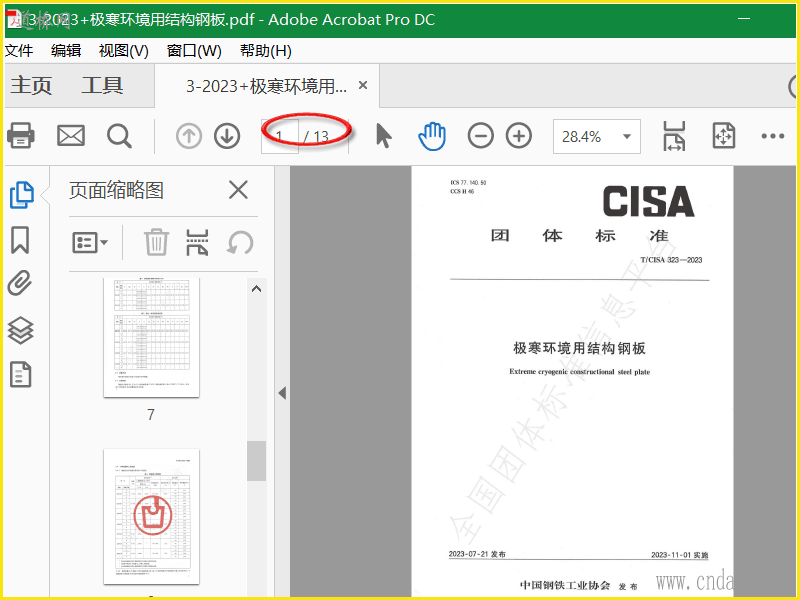
Task: Open the 帮助(H) menu
Action: tap(266, 51)
